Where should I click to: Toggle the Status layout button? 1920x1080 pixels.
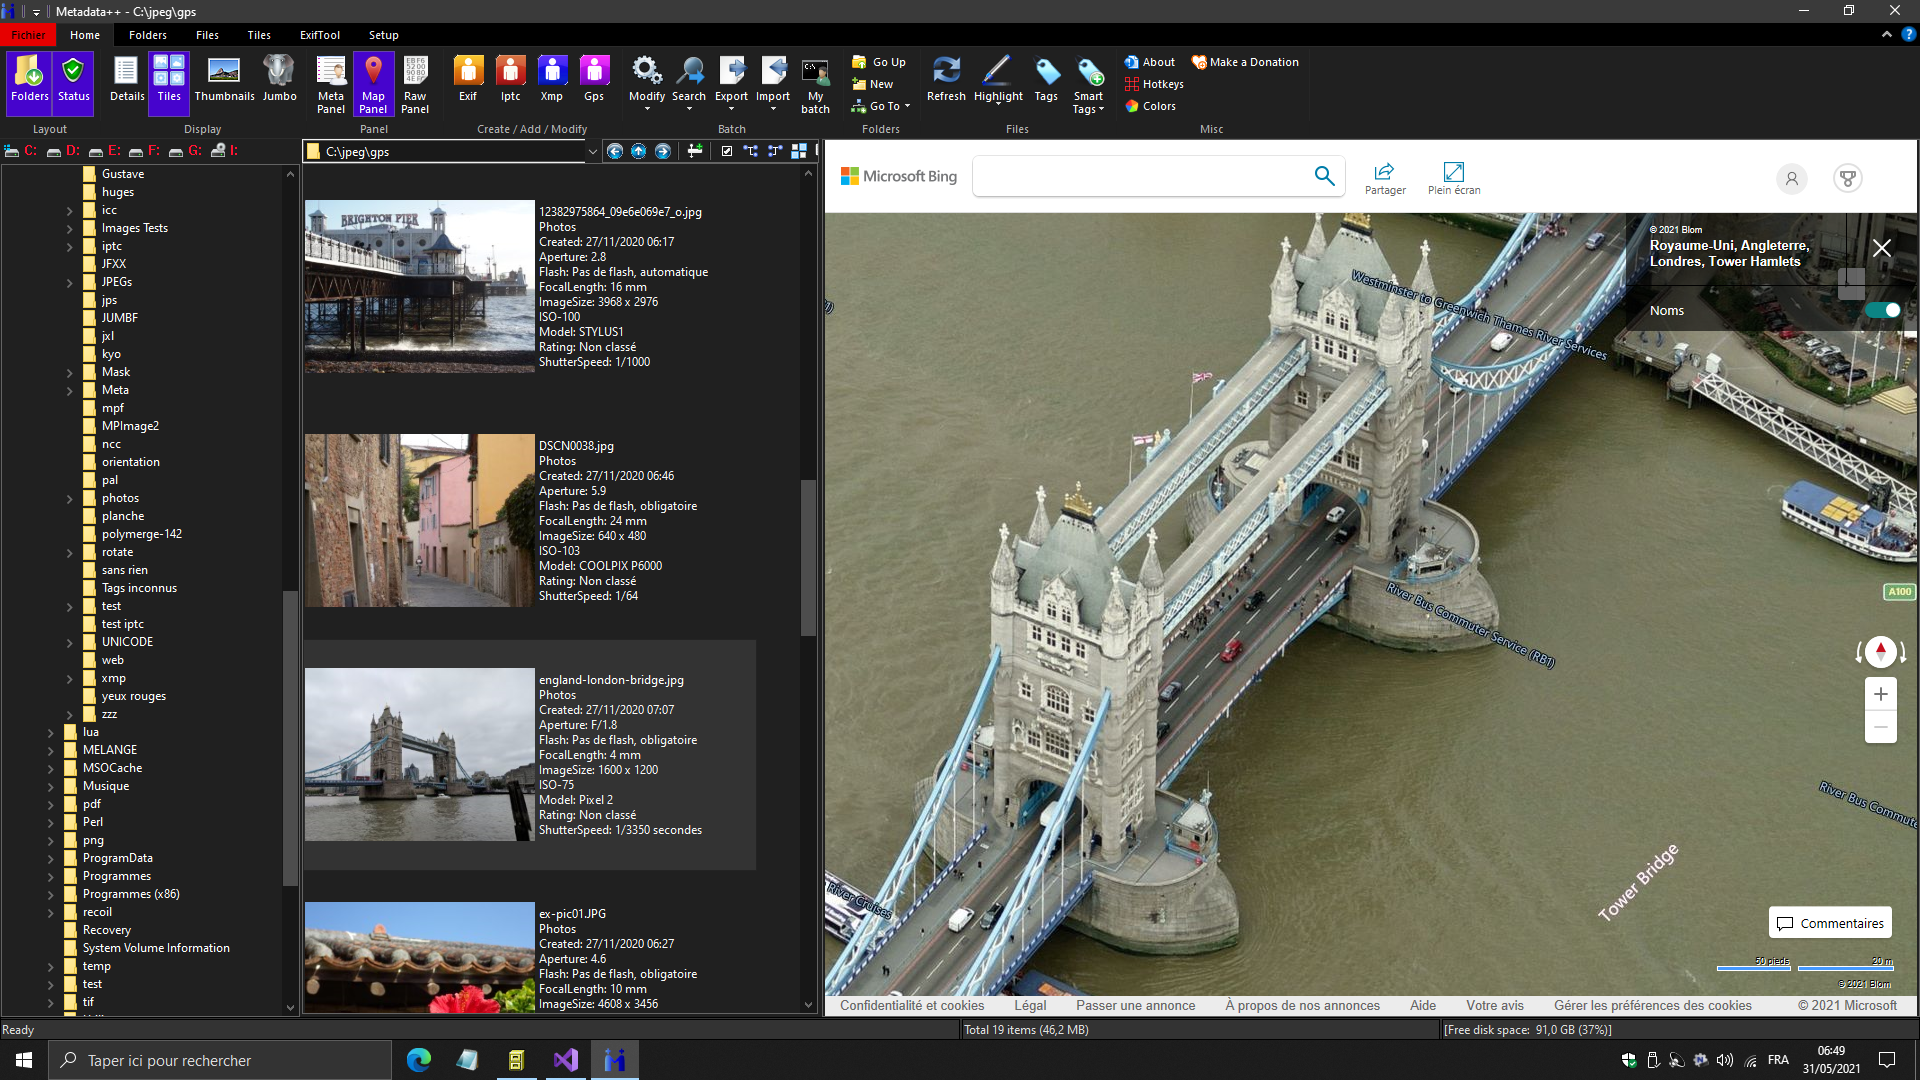coord(73,80)
